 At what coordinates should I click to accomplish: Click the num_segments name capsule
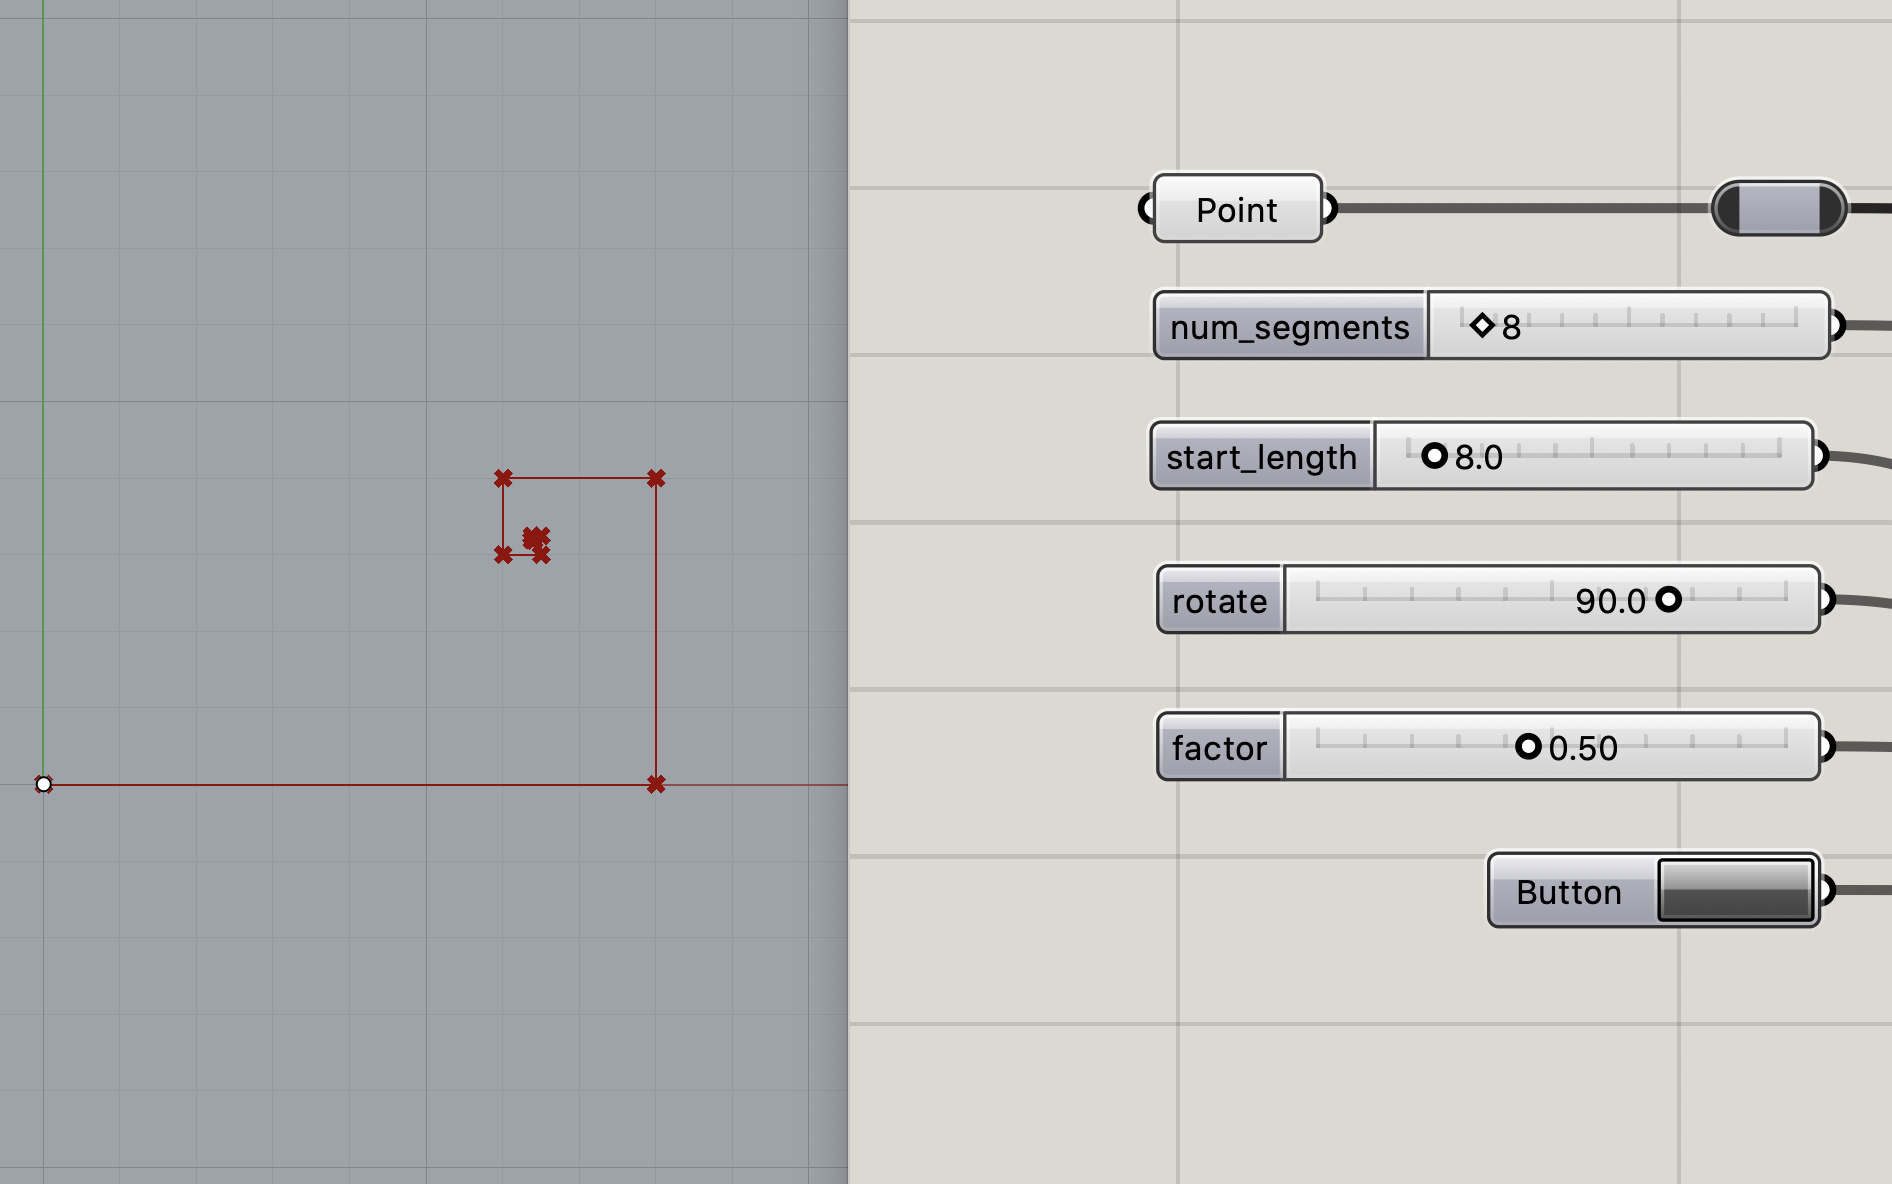[1290, 326]
